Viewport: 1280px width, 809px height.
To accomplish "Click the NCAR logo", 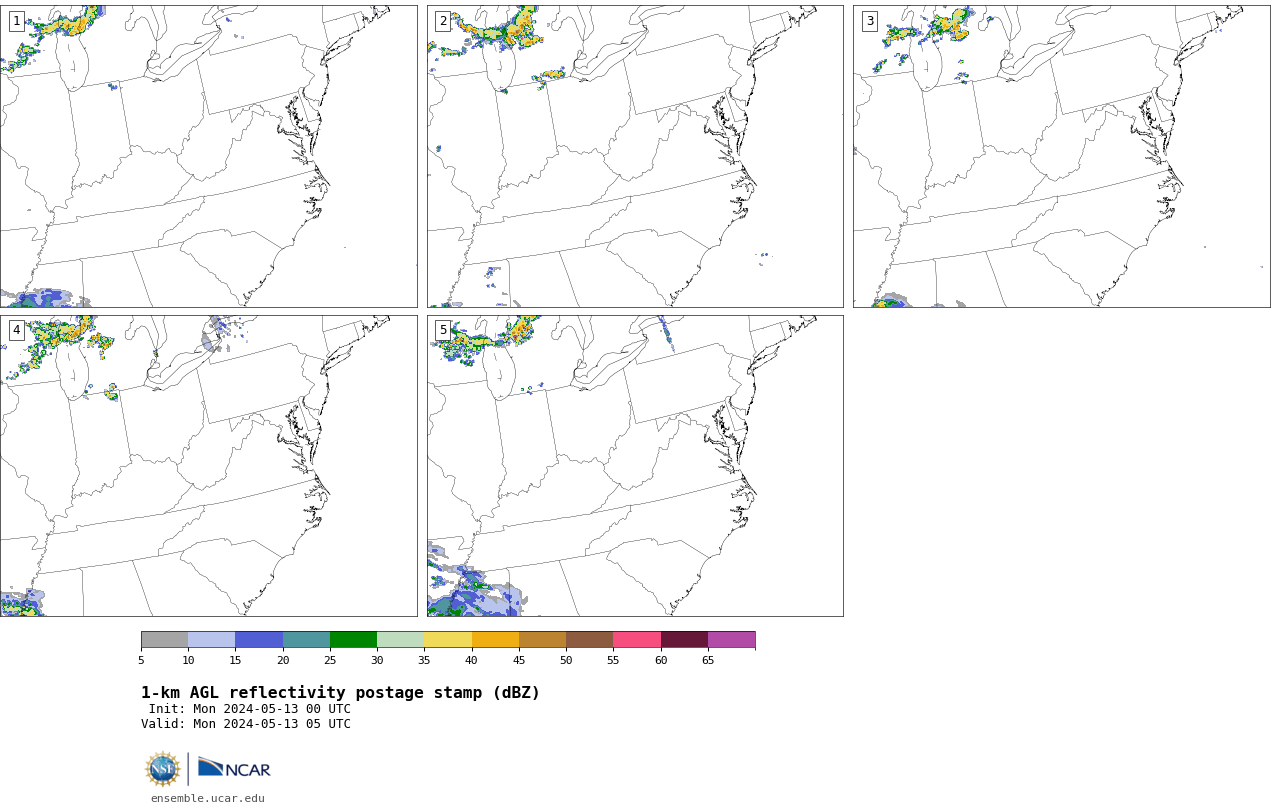I will 234,768.
